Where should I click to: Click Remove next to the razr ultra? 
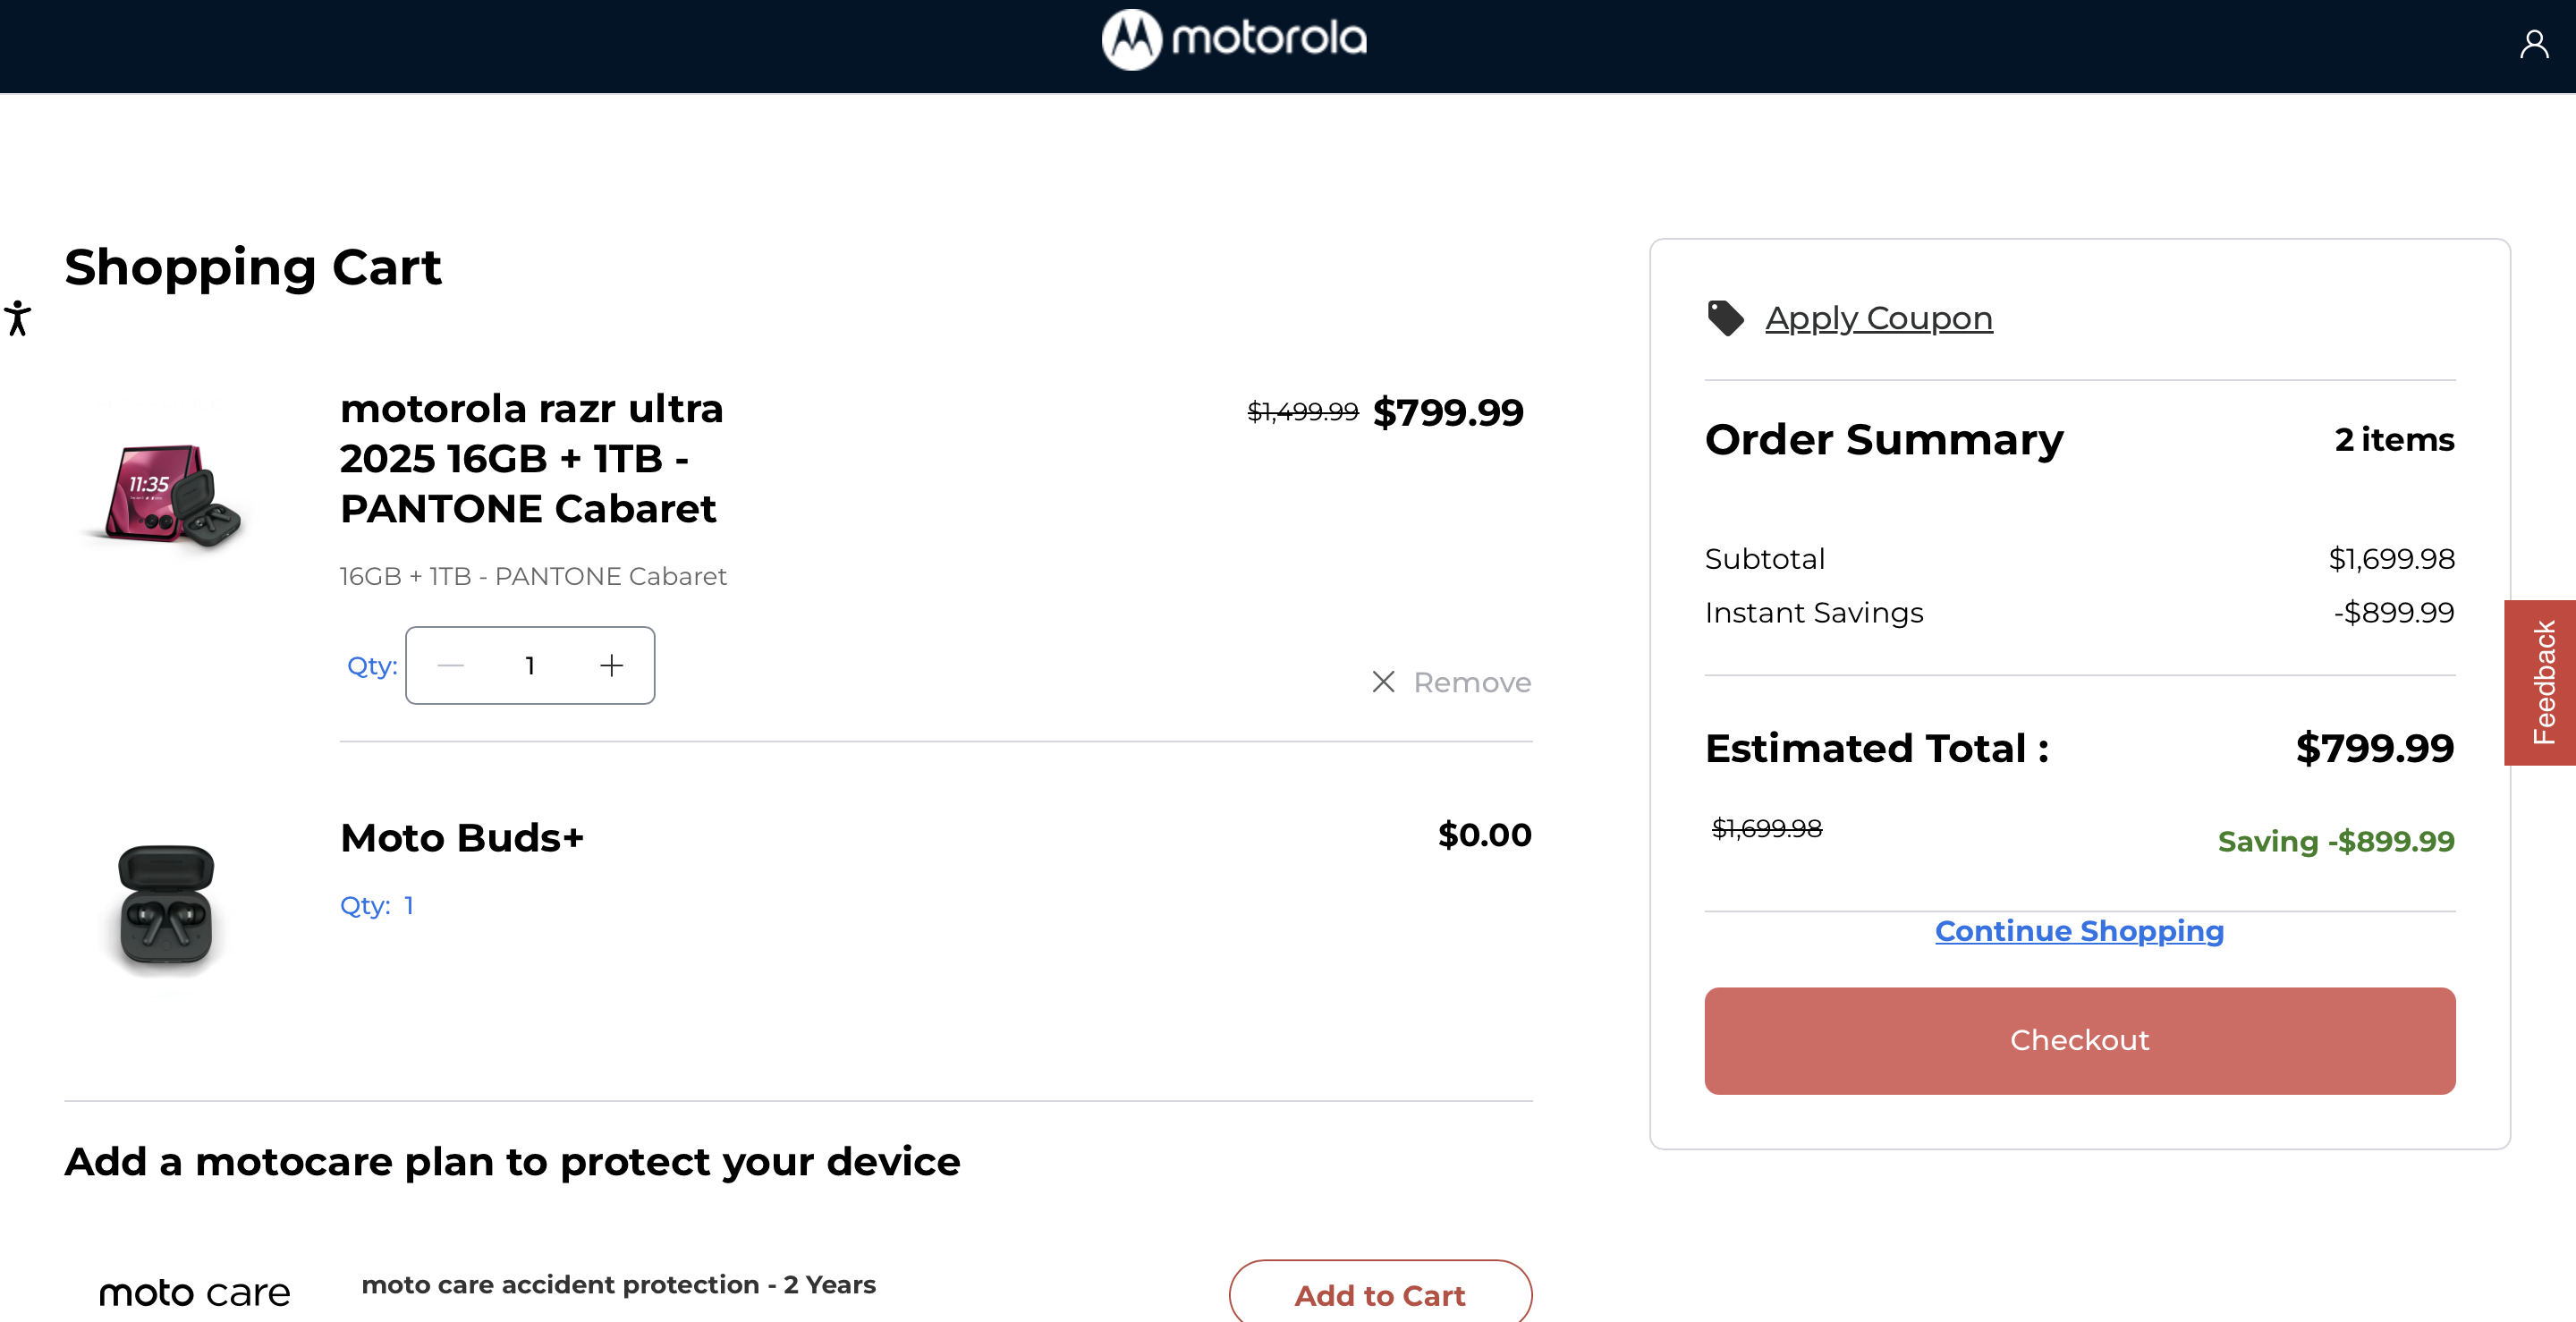pyautogui.click(x=1471, y=682)
